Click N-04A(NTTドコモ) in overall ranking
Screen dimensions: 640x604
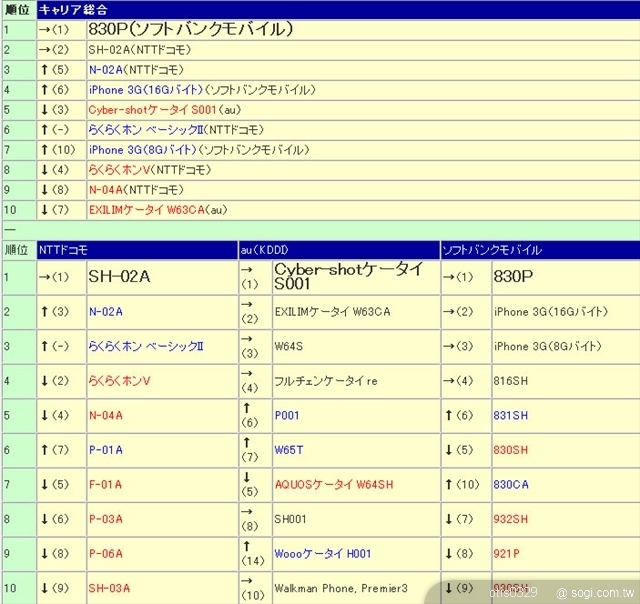point(136,190)
